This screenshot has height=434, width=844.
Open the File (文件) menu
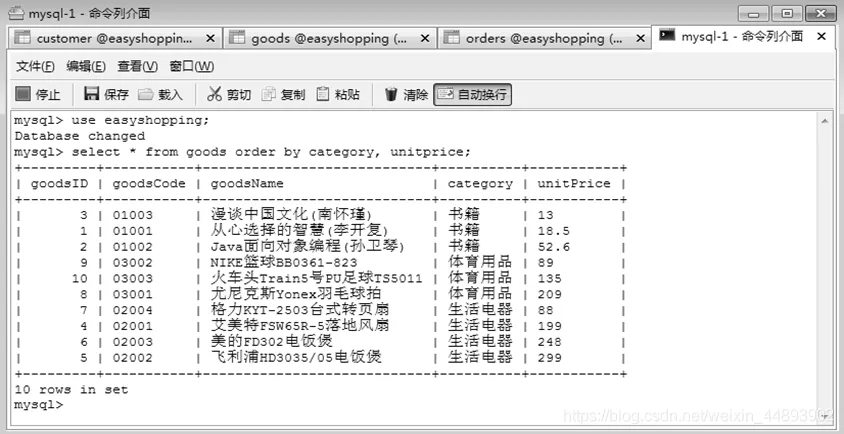(x=35, y=66)
